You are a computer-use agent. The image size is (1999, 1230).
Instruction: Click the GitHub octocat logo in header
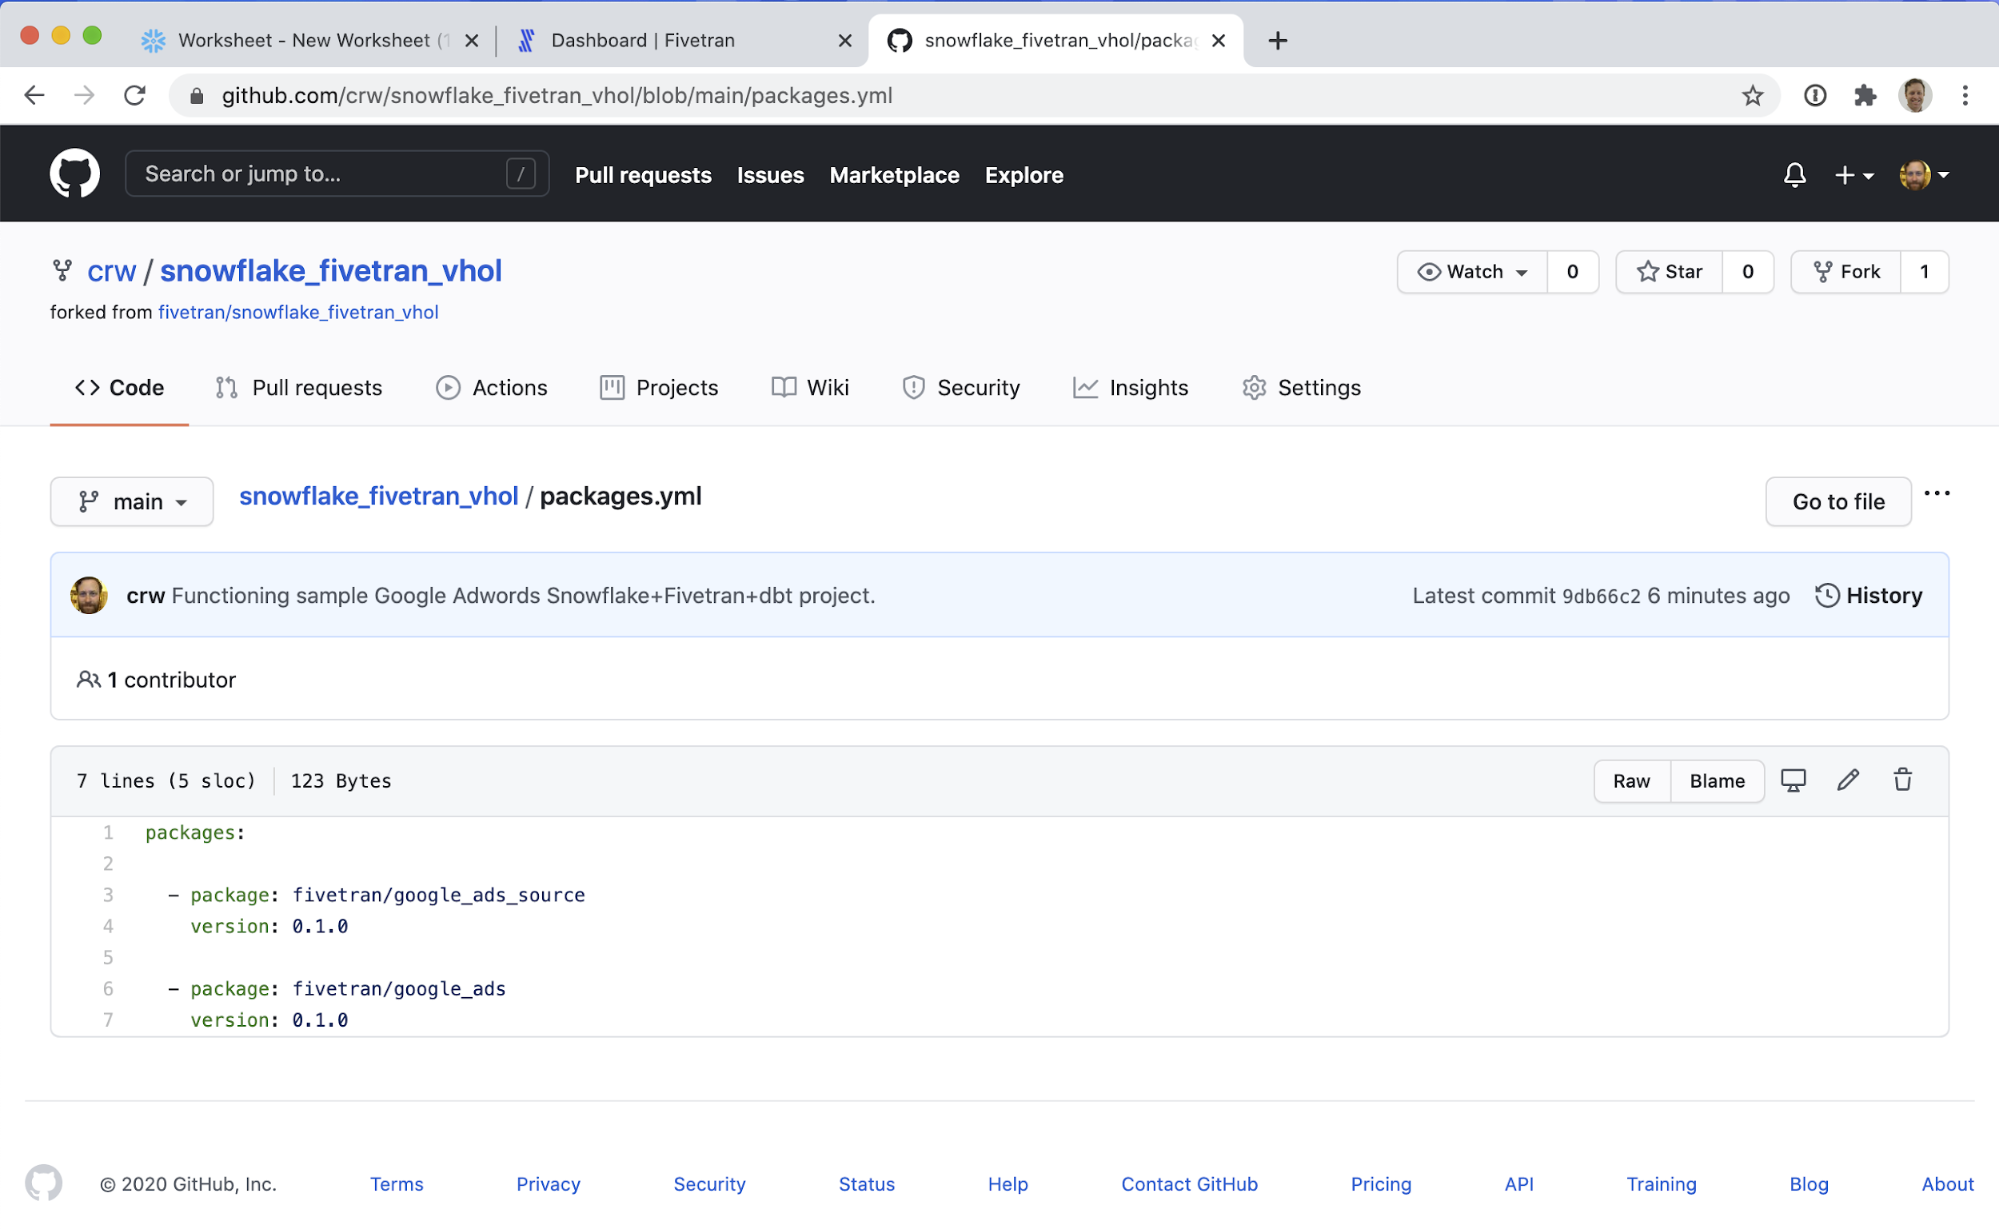(75, 174)
